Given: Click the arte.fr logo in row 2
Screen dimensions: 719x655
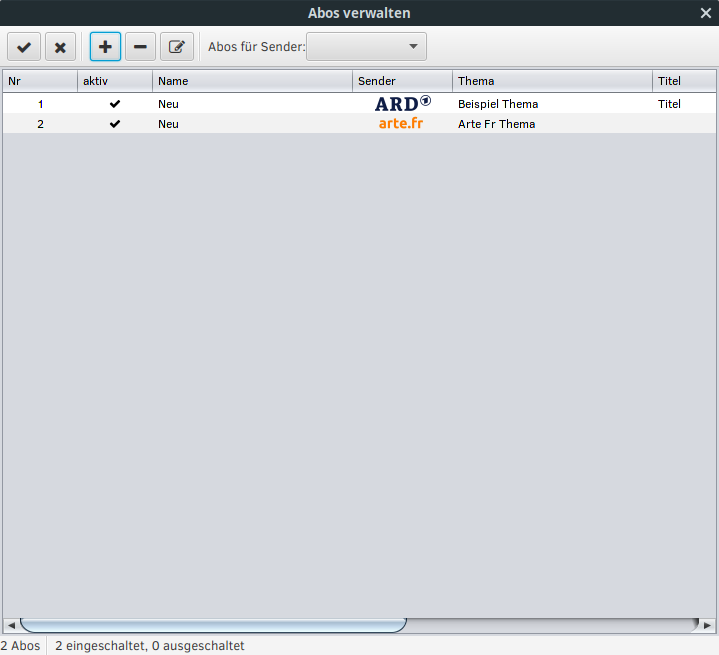Looking at the screenshot, I should tap(401, 124).
